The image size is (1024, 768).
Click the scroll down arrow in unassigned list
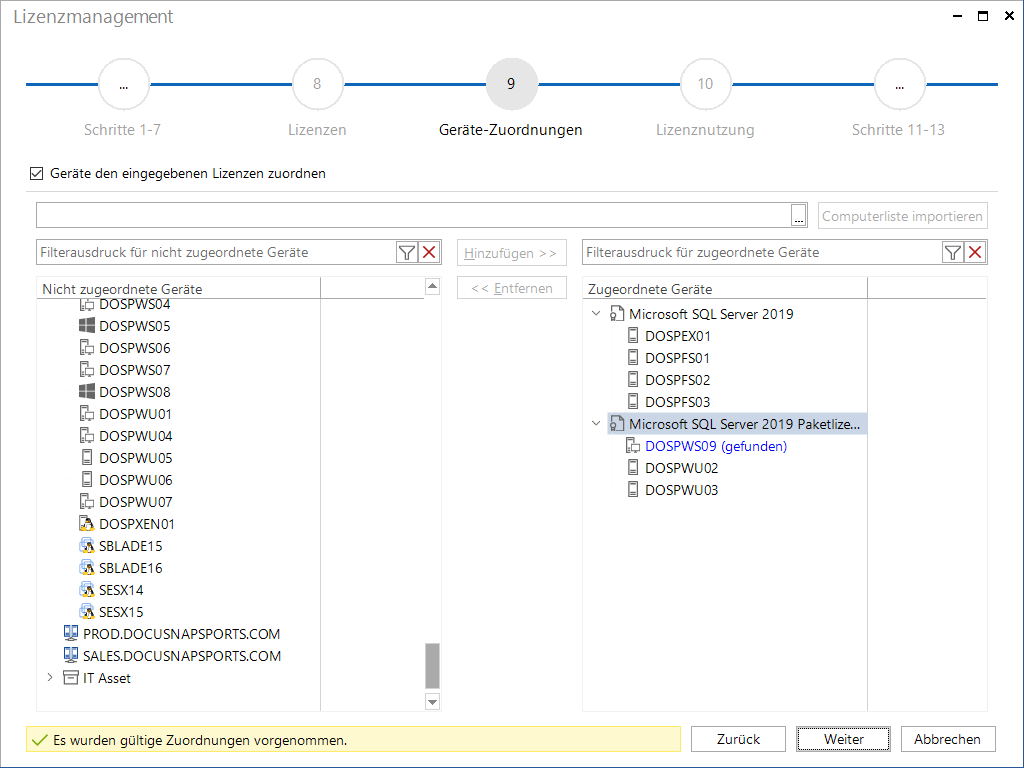pyautogui.click(x=432, y=702)
